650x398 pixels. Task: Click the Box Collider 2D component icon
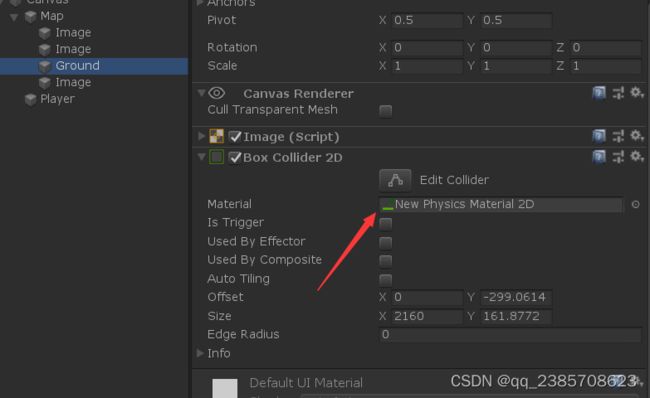(x=216, y=157)
